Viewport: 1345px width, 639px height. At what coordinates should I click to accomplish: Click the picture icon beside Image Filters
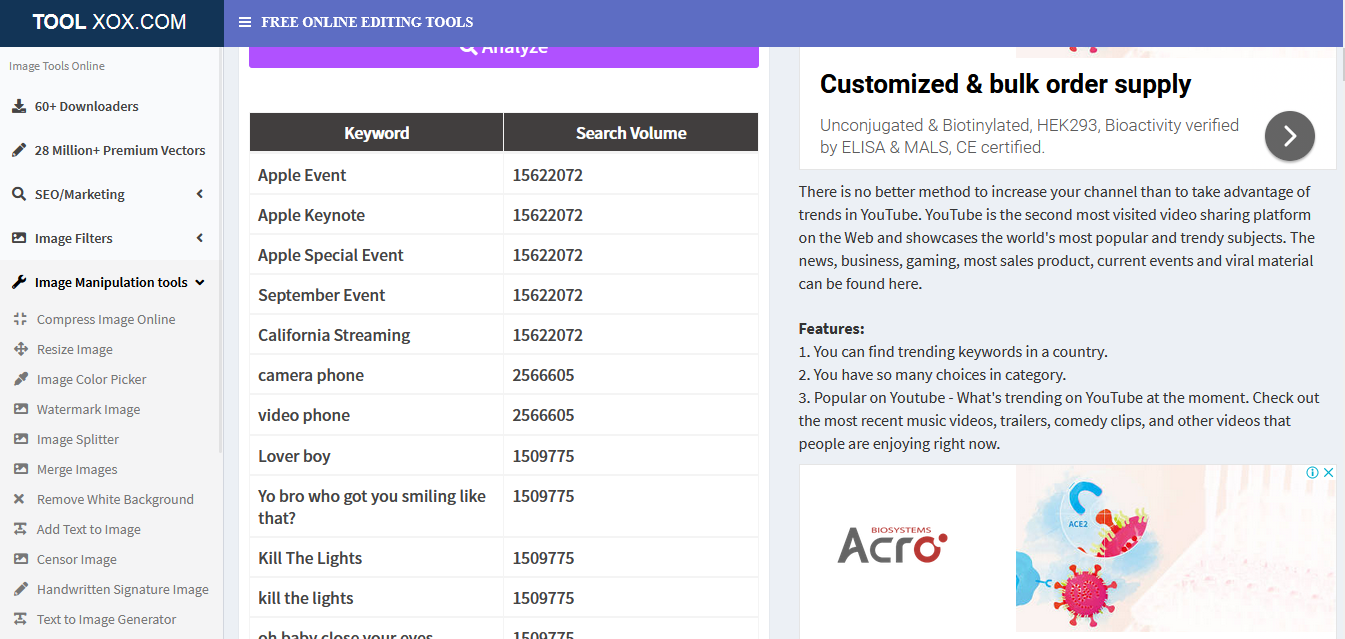coord(19,238)
